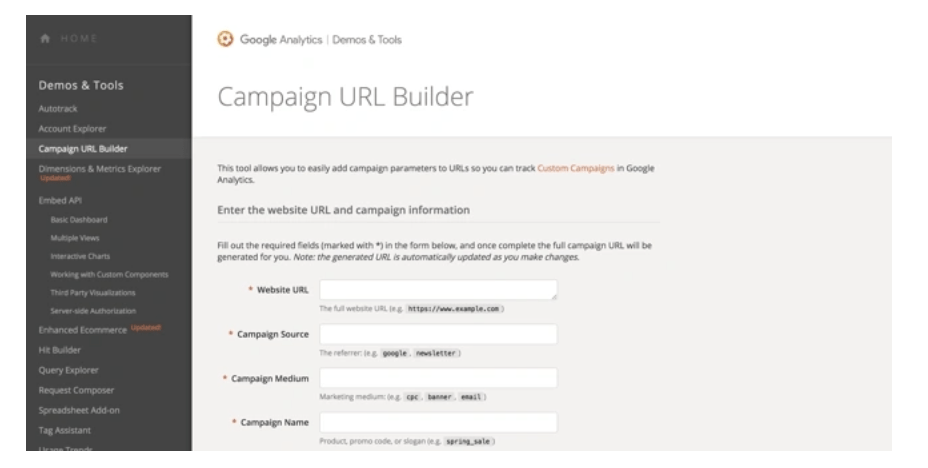Open Basic Dashboard demo

tap(79, 220)
